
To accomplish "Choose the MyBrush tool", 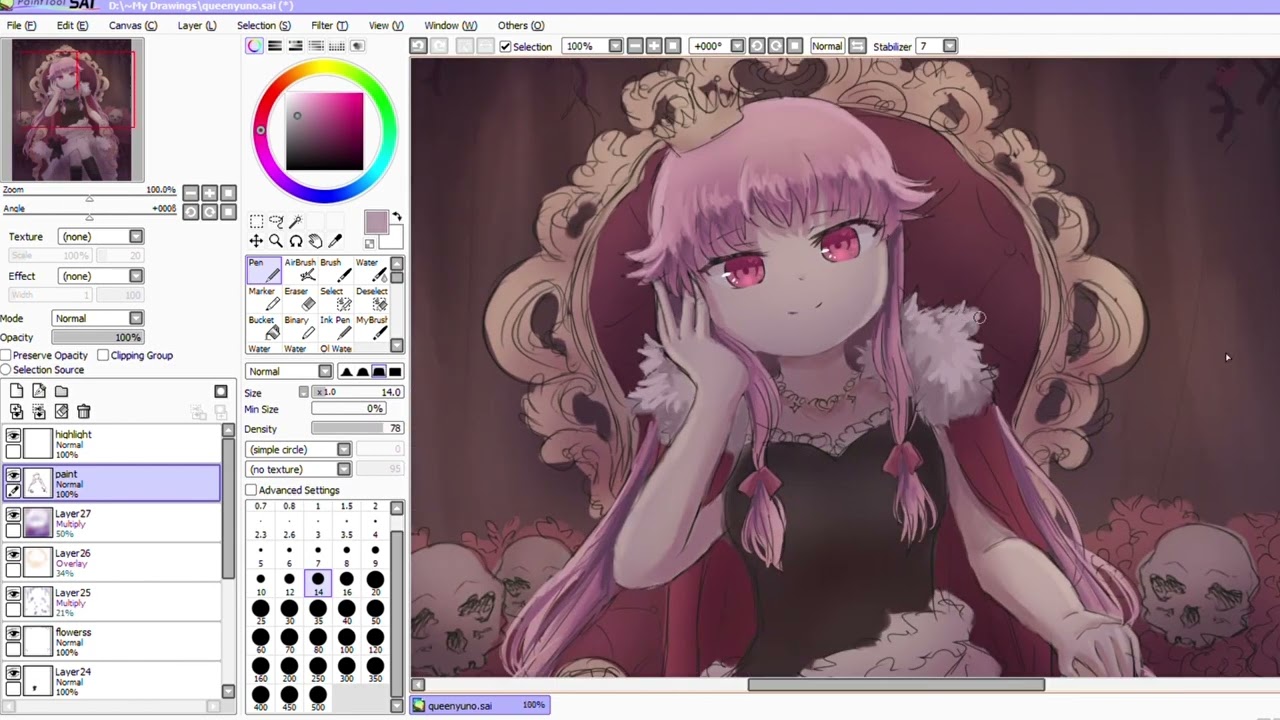I will point(372,327).
